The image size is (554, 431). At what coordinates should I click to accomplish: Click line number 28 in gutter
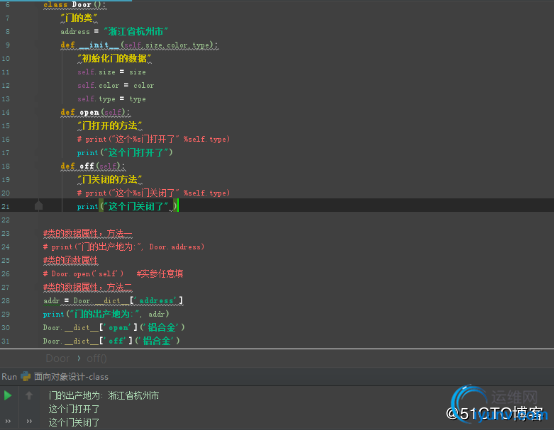(x=6, y=301)
